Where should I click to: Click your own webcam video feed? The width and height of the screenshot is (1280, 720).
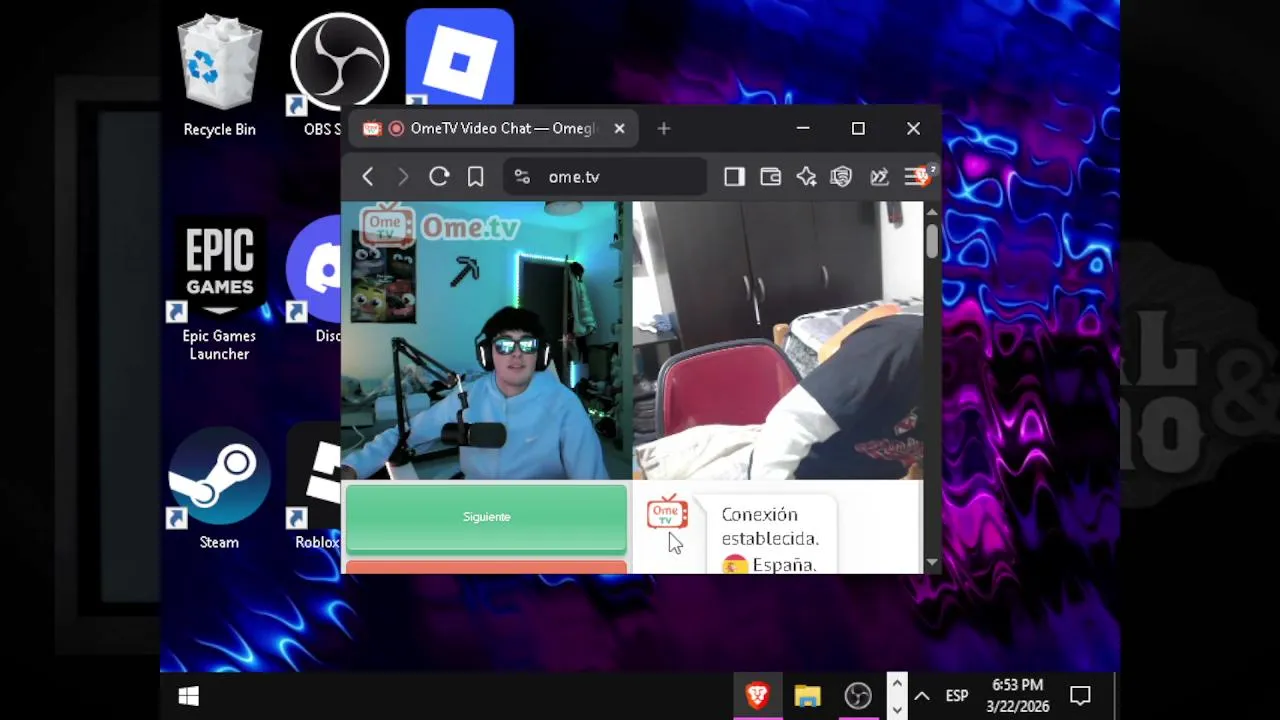coord(486,341)
